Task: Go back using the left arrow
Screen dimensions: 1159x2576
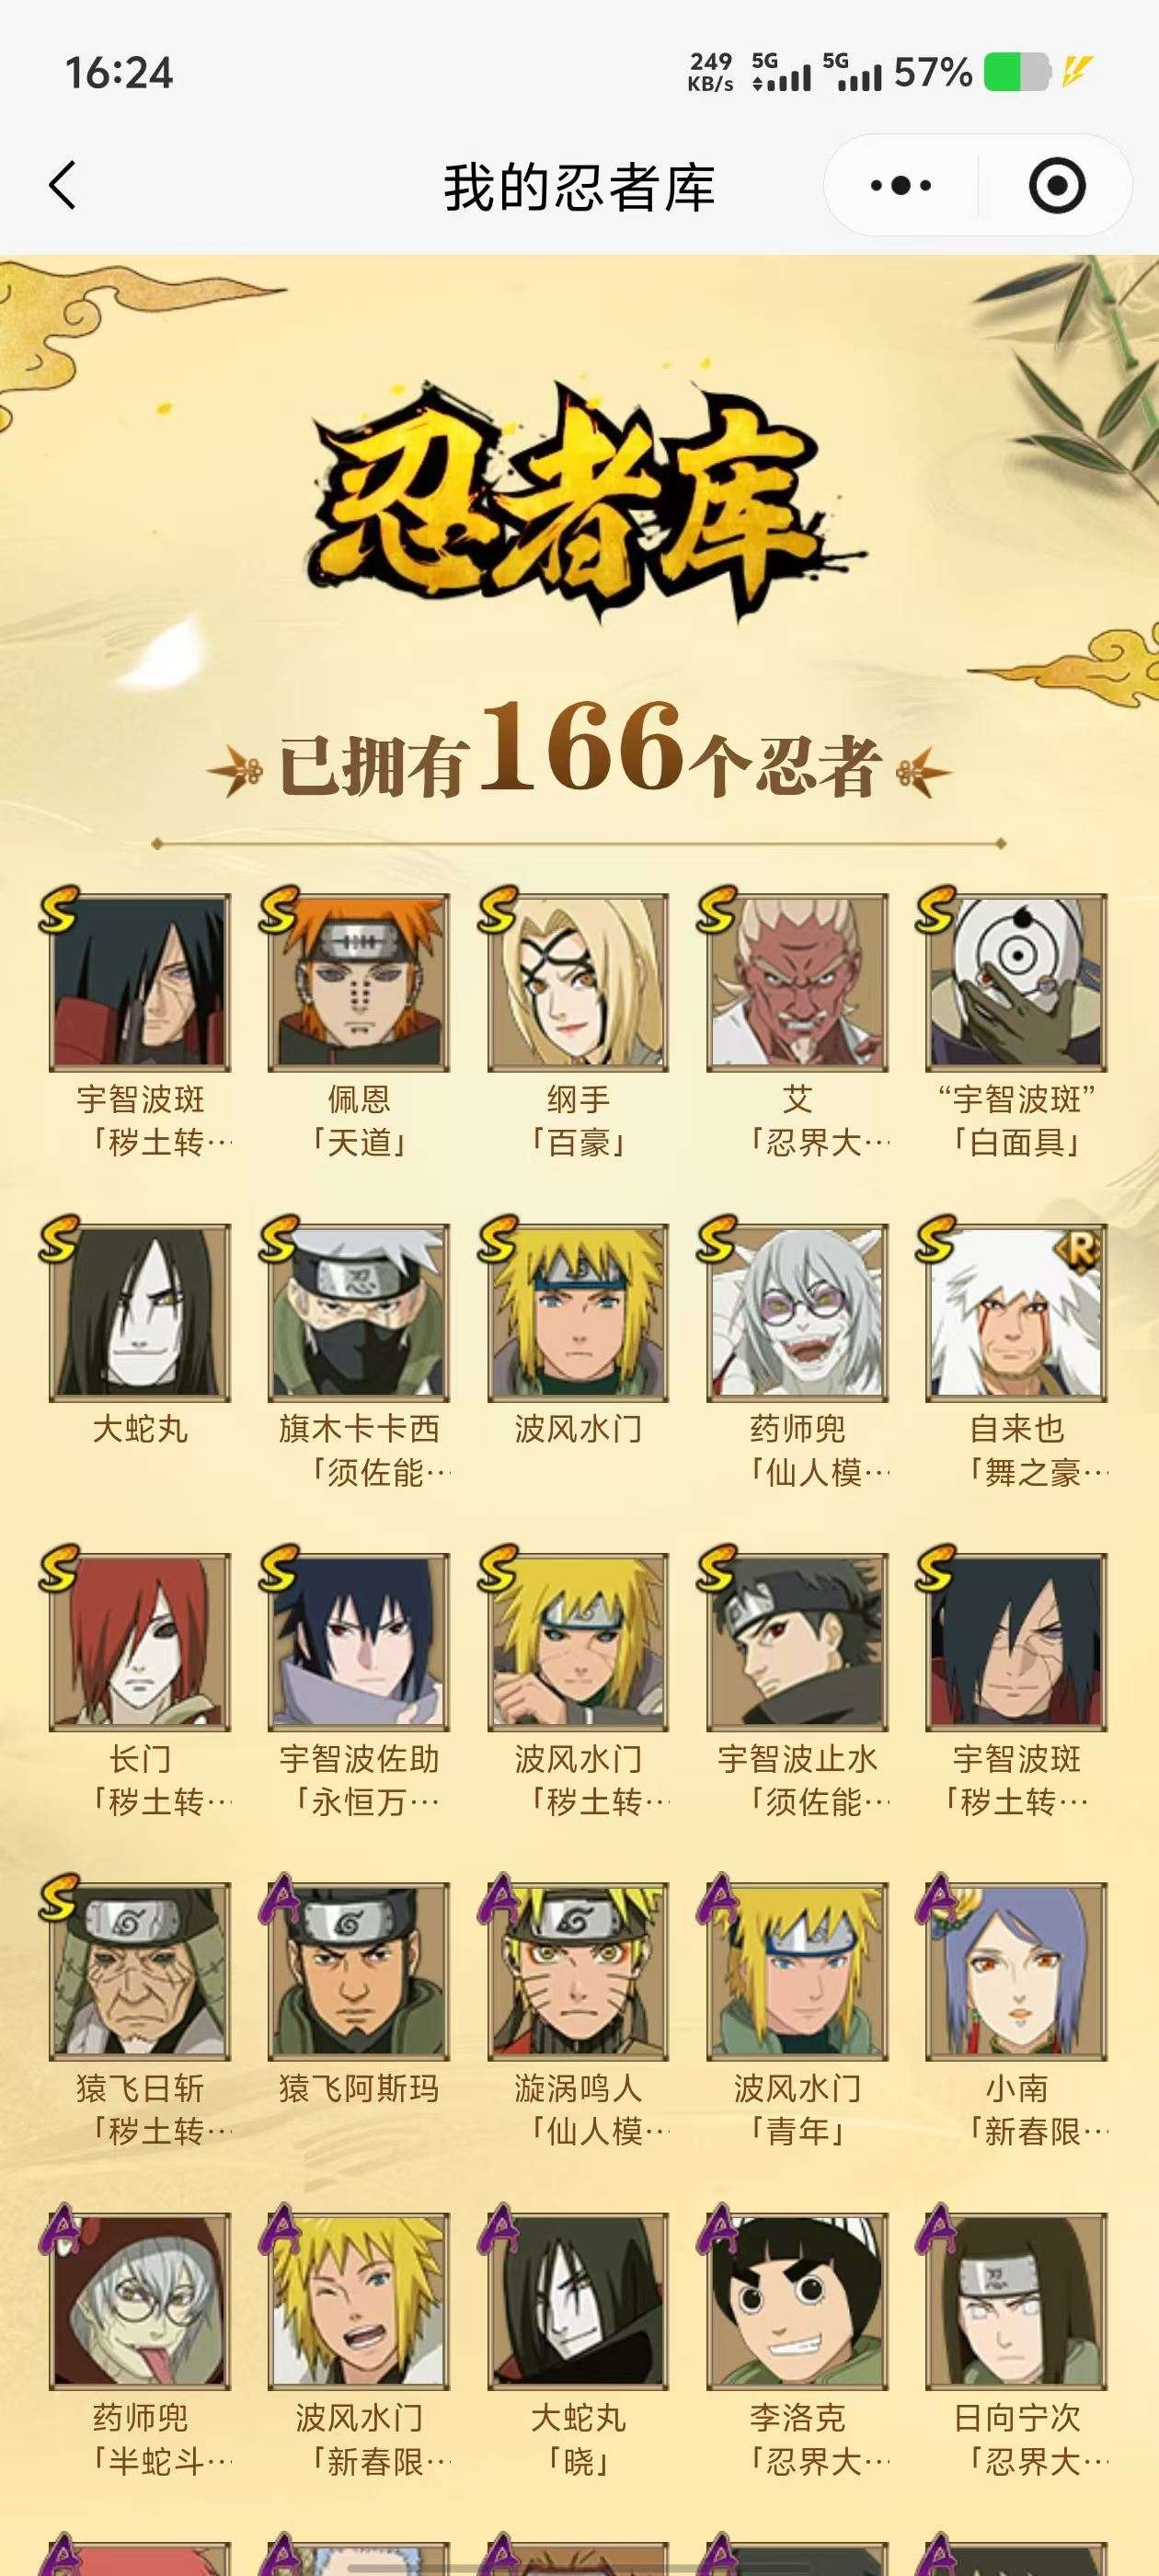Action: (62, 186)
